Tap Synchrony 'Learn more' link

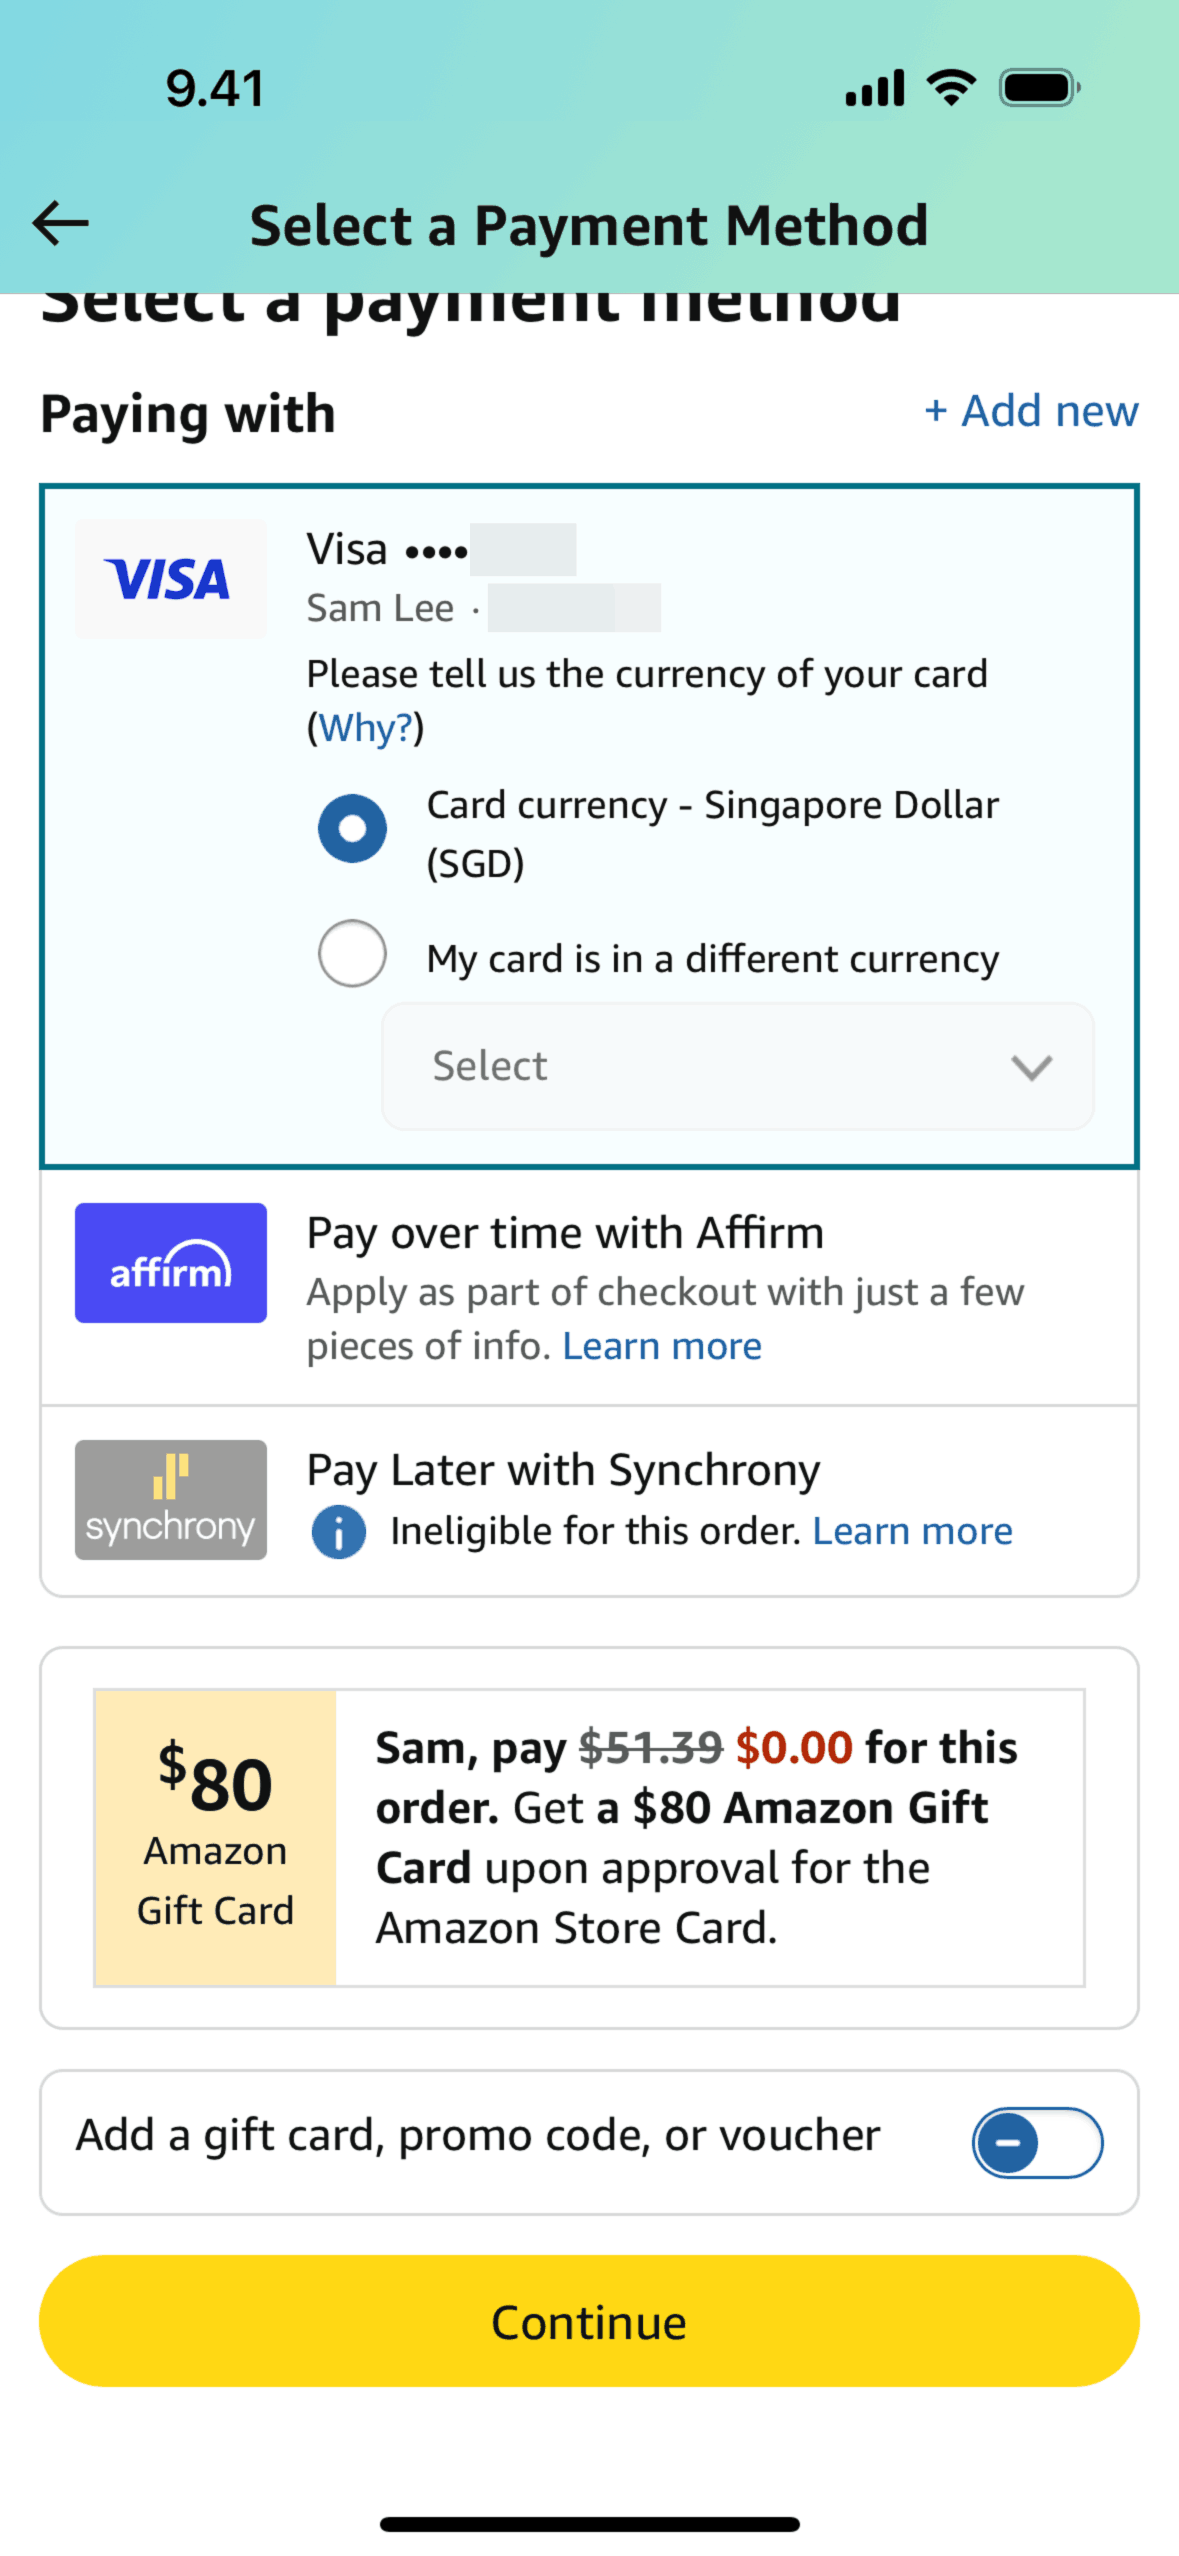[x=912, y=1531]
